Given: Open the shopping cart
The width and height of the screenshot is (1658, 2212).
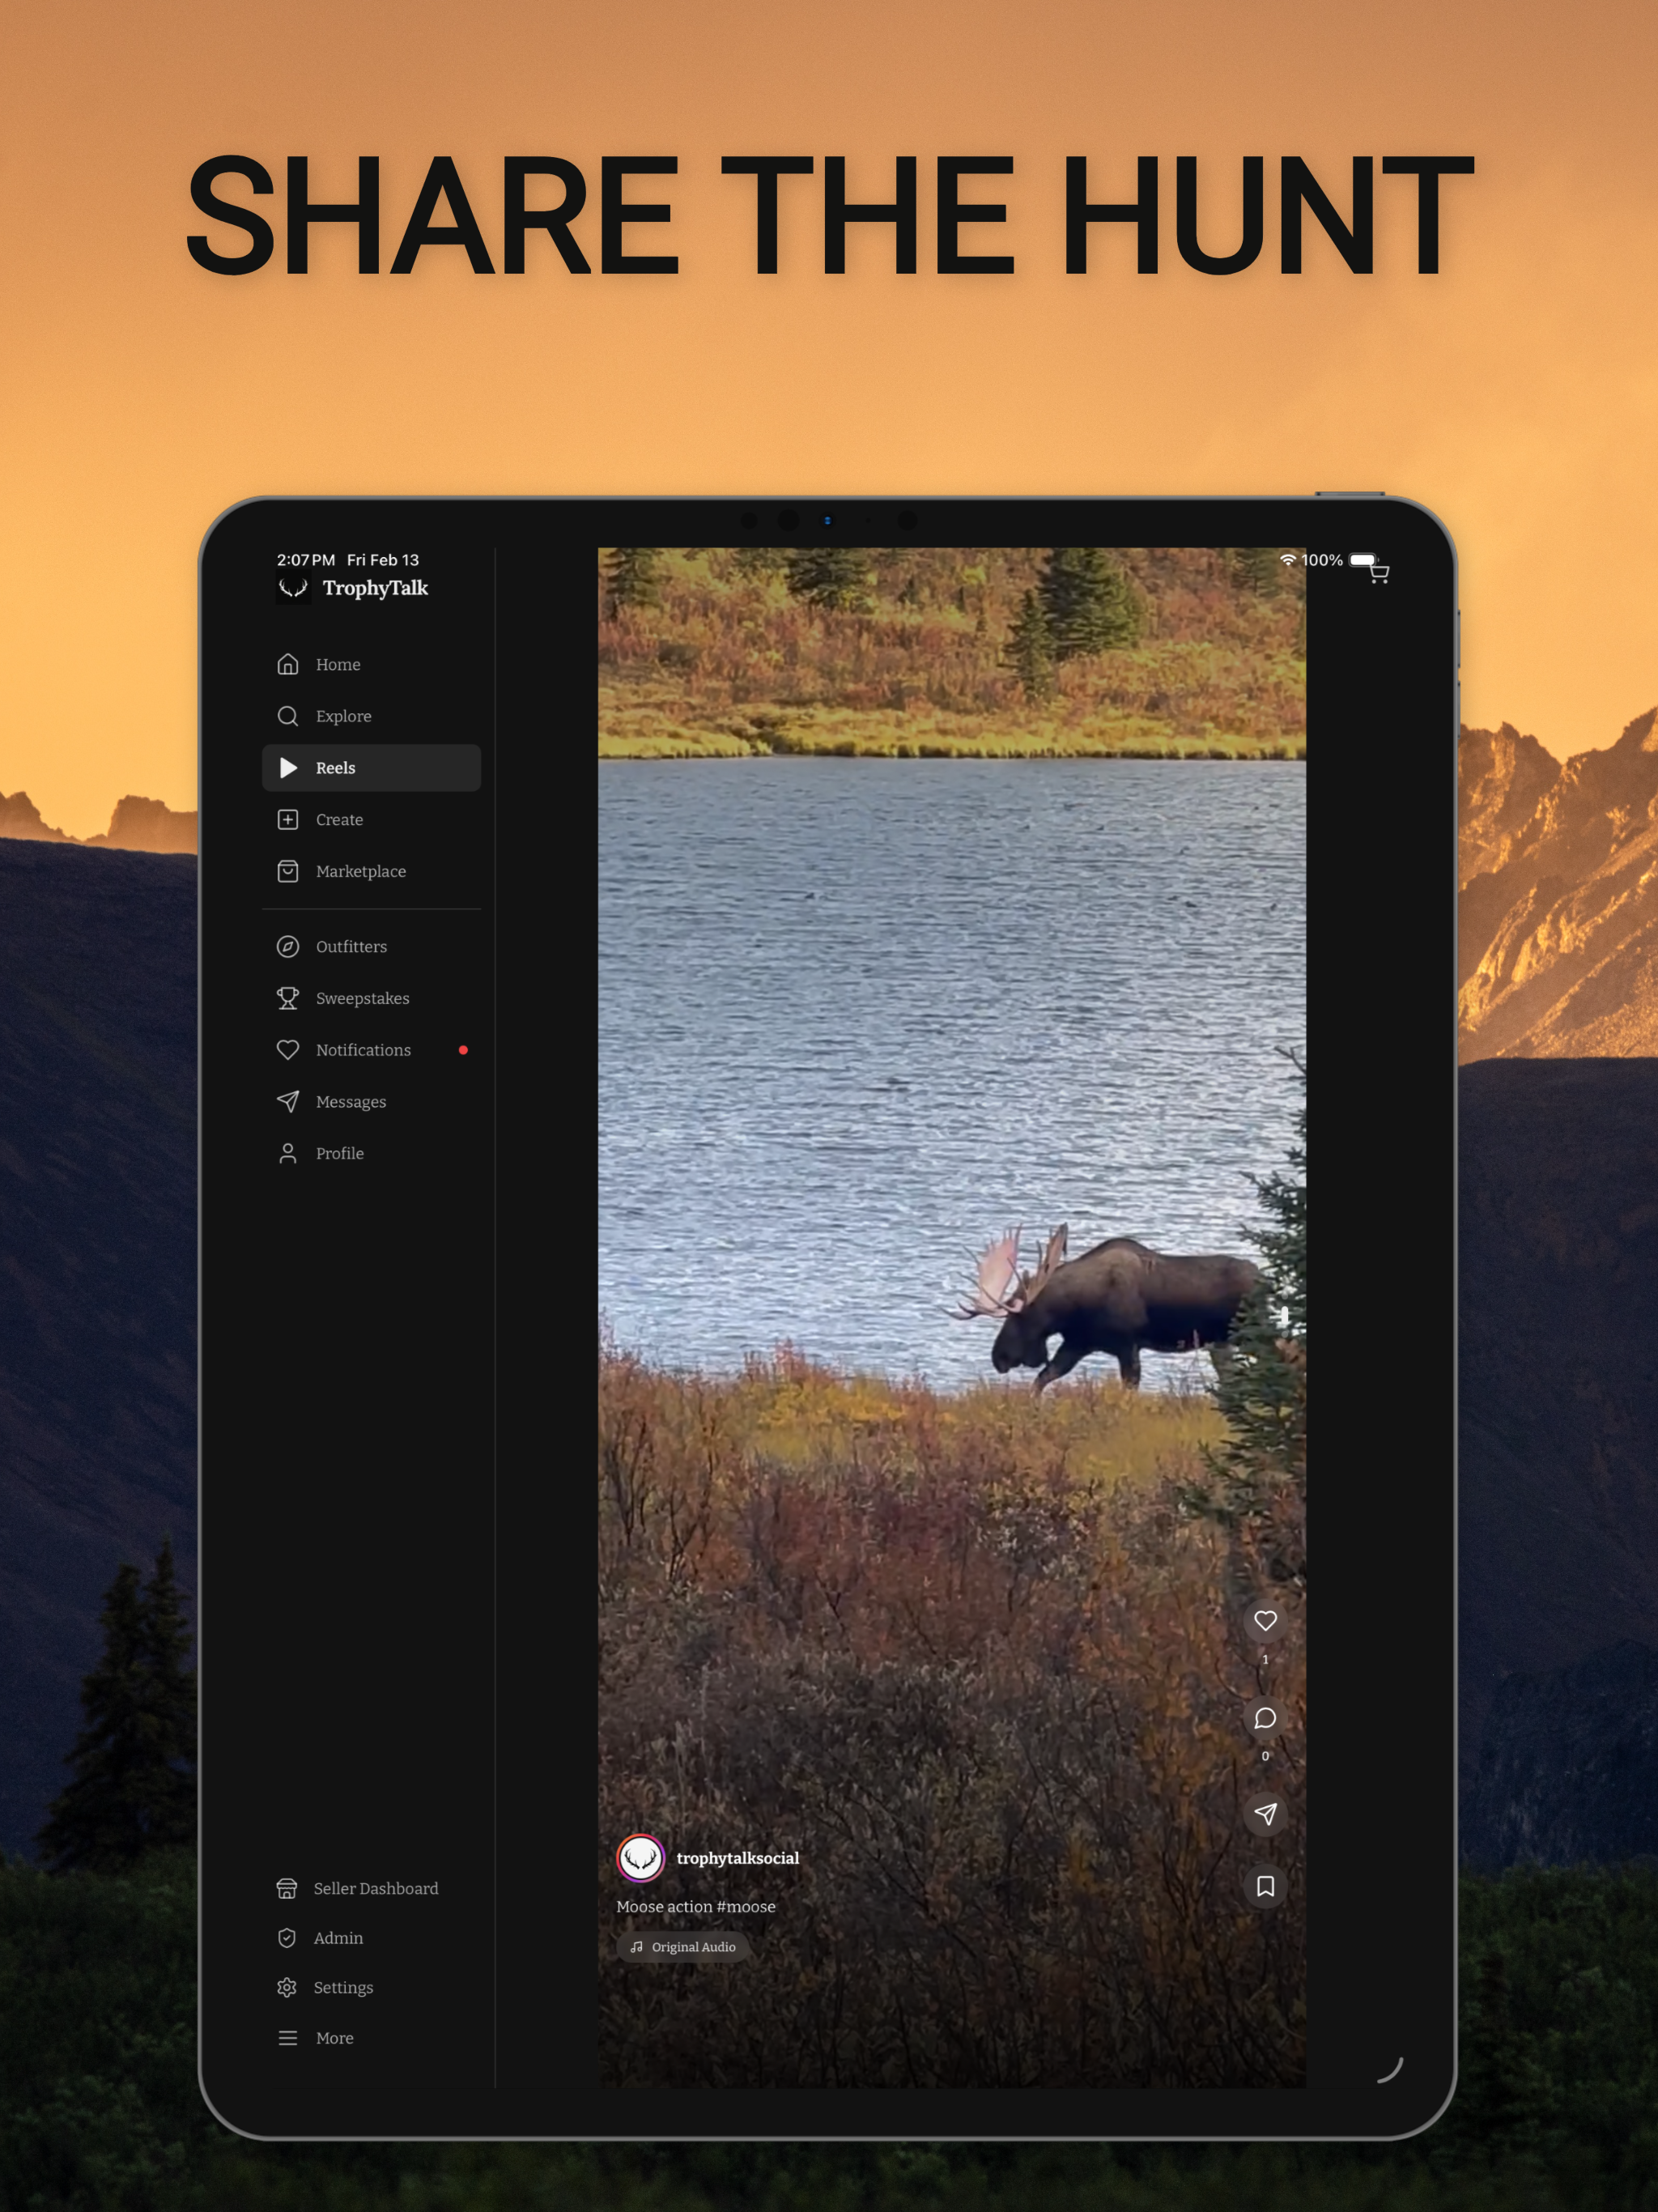Looking at the screenshot, I should (x=1380, y=573).
